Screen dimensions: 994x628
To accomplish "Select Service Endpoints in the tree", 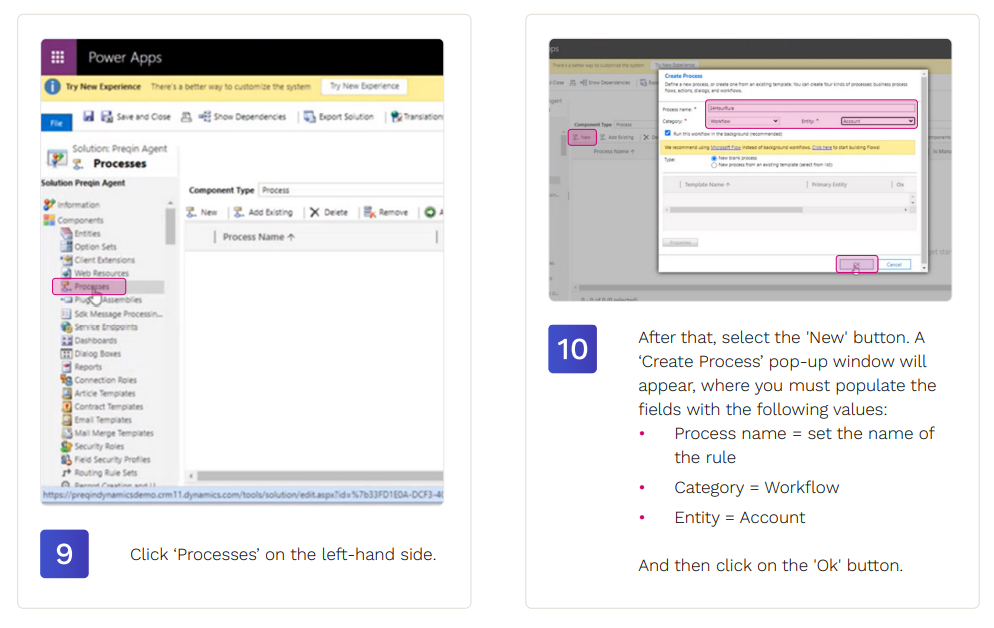I will pos(99,327).
